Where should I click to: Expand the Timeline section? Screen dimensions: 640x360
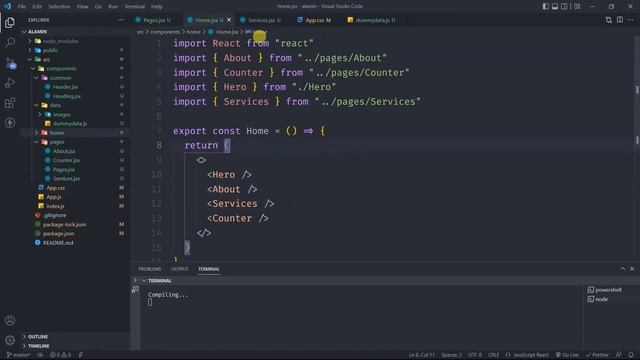coord(39,346)
